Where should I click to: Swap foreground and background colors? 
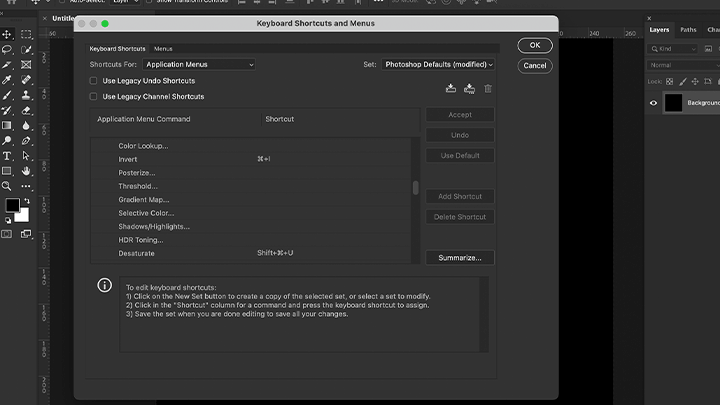click(x=27, y=201)
